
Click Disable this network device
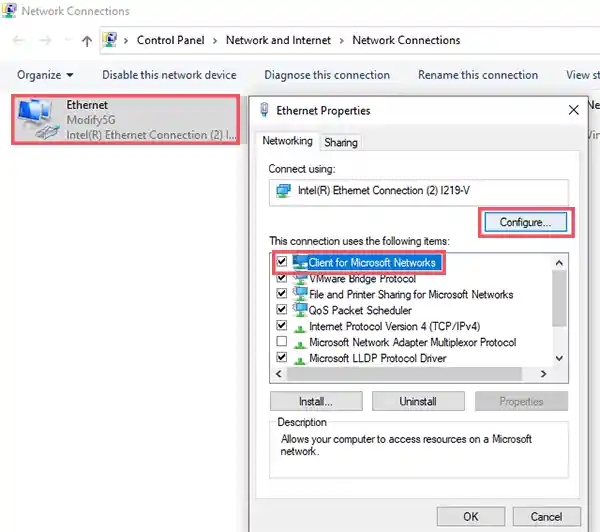pyautogui.click(x=169, y=75)
